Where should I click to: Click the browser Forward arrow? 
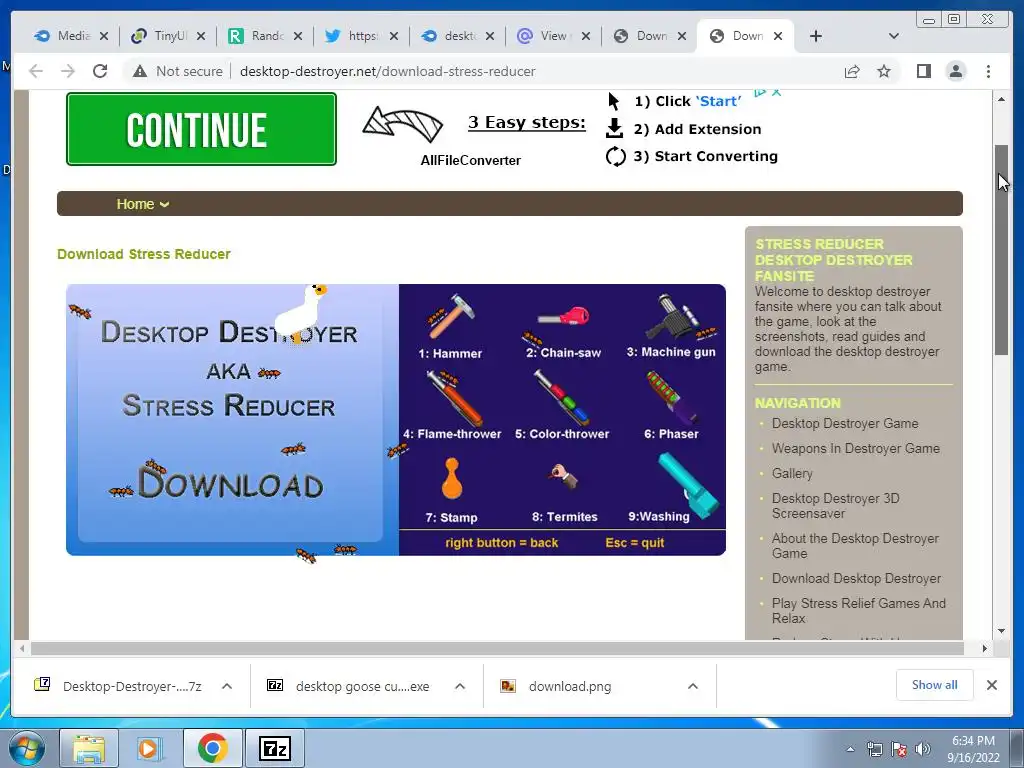point(68,71)
